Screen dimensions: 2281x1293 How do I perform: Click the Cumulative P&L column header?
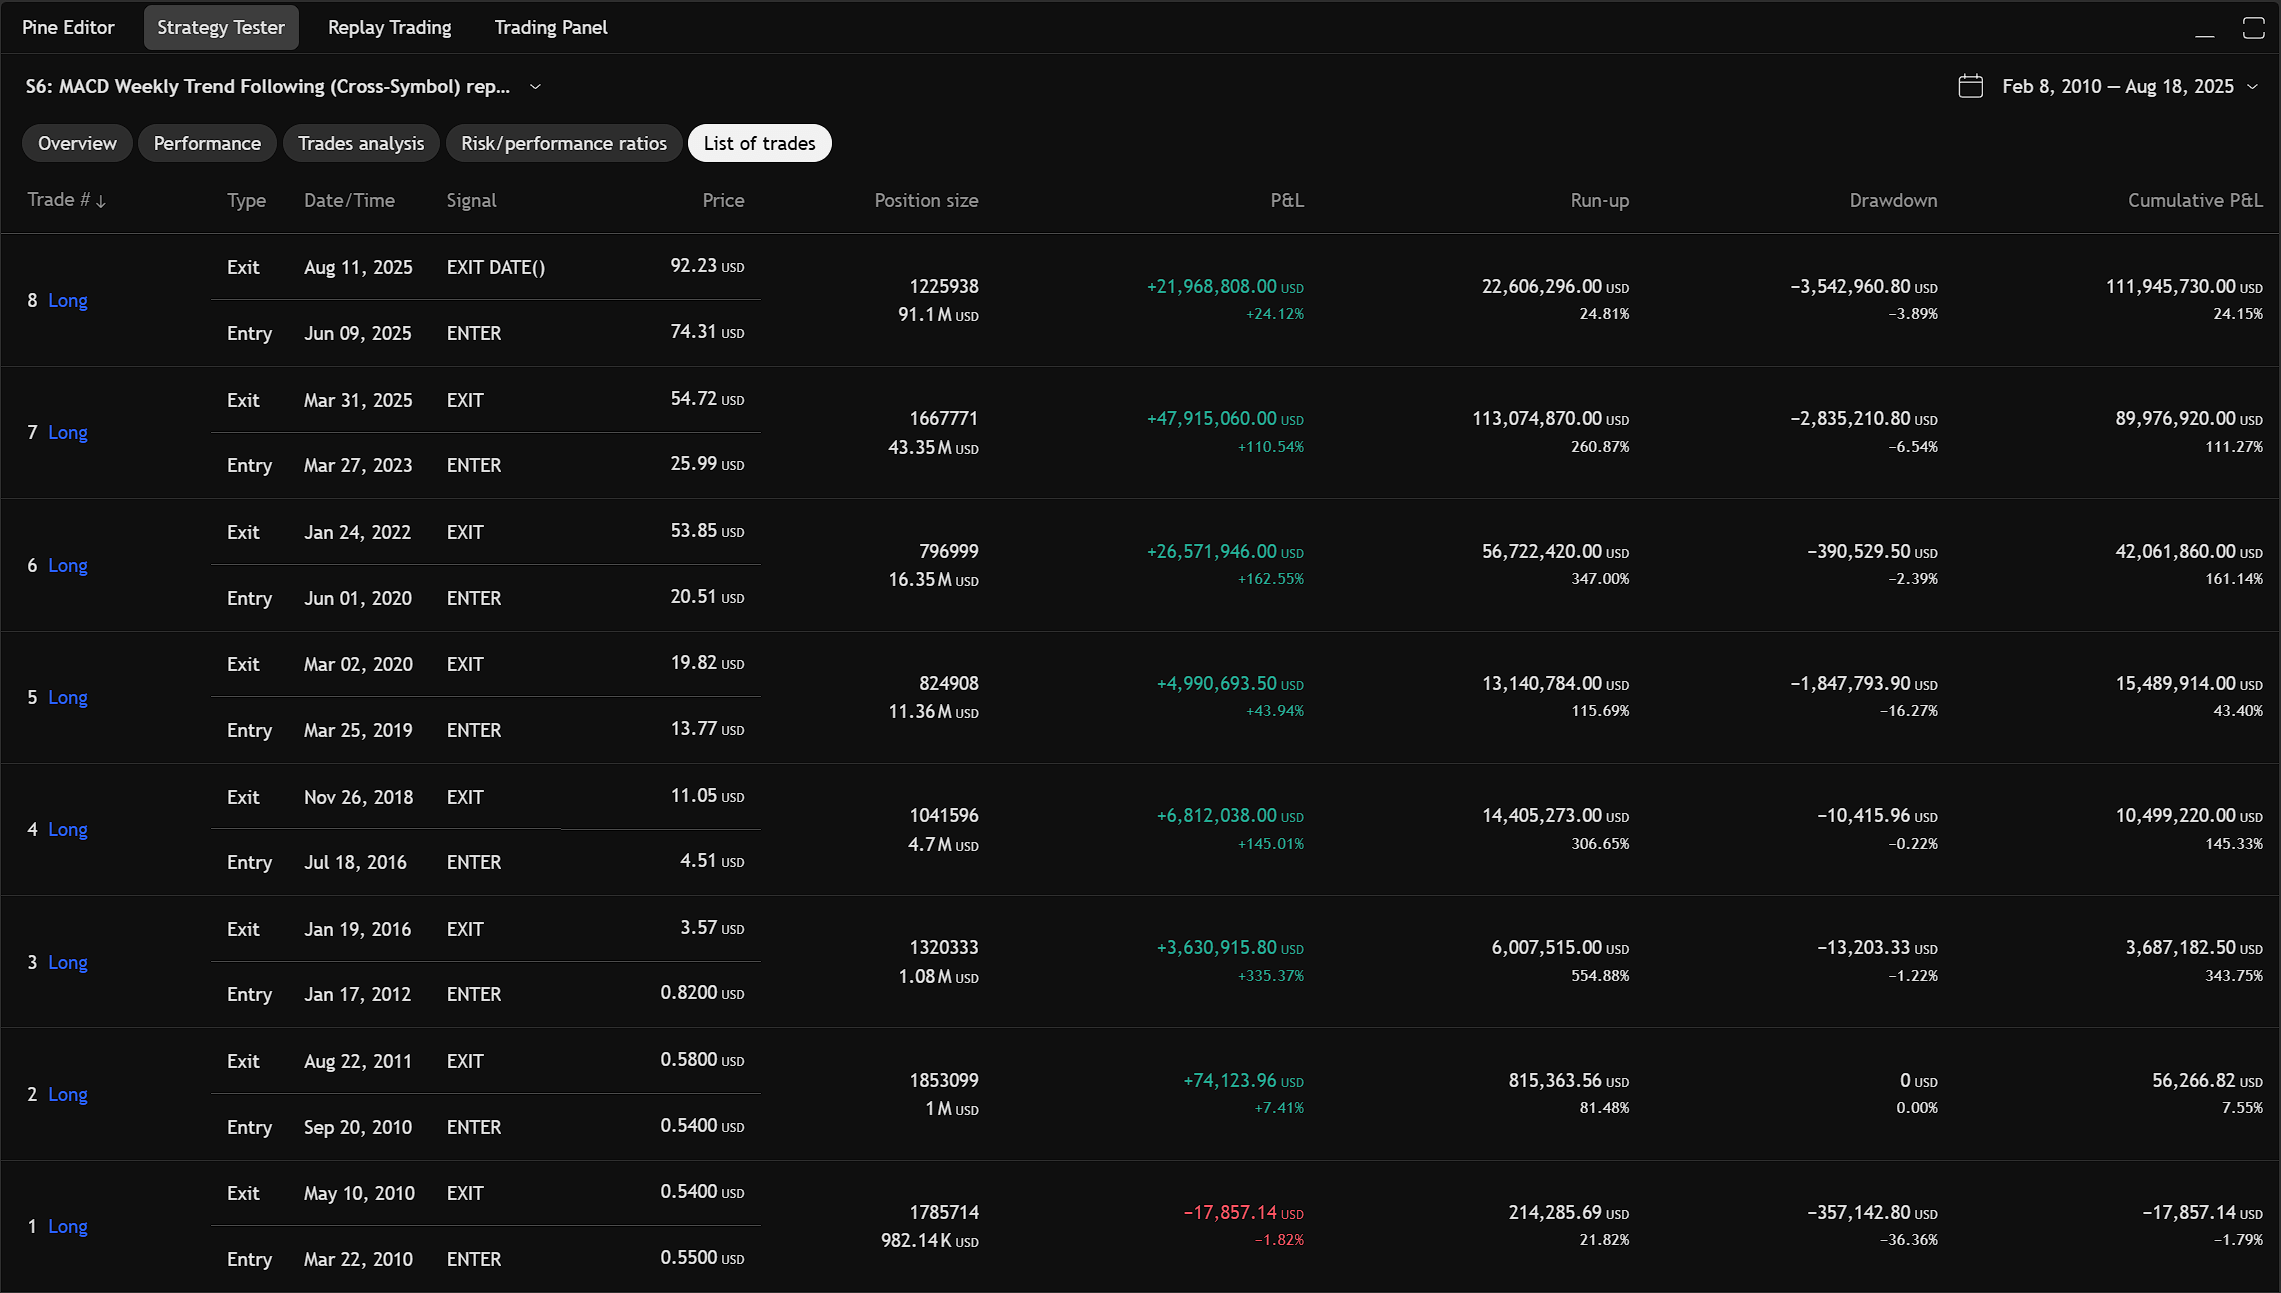pos(2195,200)
